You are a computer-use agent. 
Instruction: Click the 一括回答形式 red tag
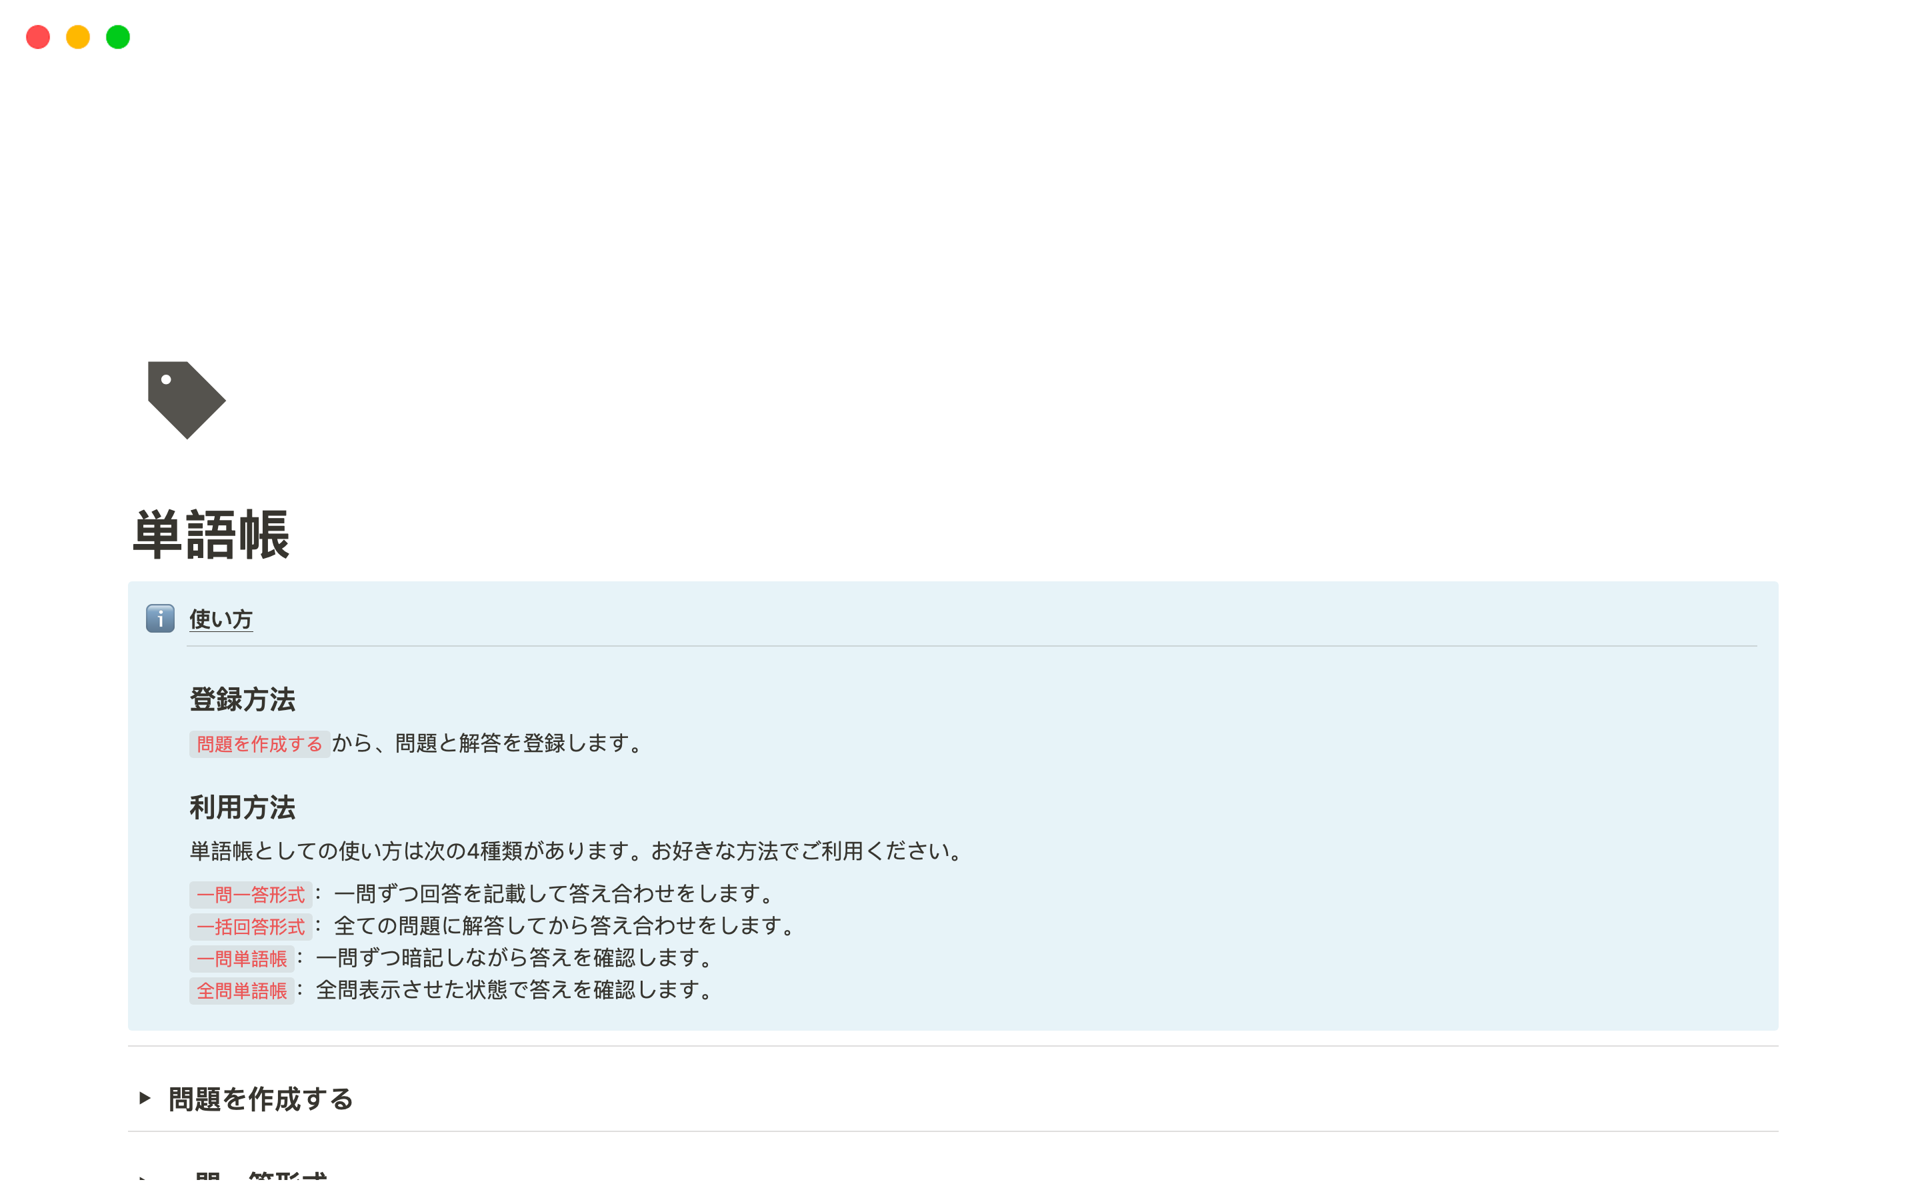[250, 926]
